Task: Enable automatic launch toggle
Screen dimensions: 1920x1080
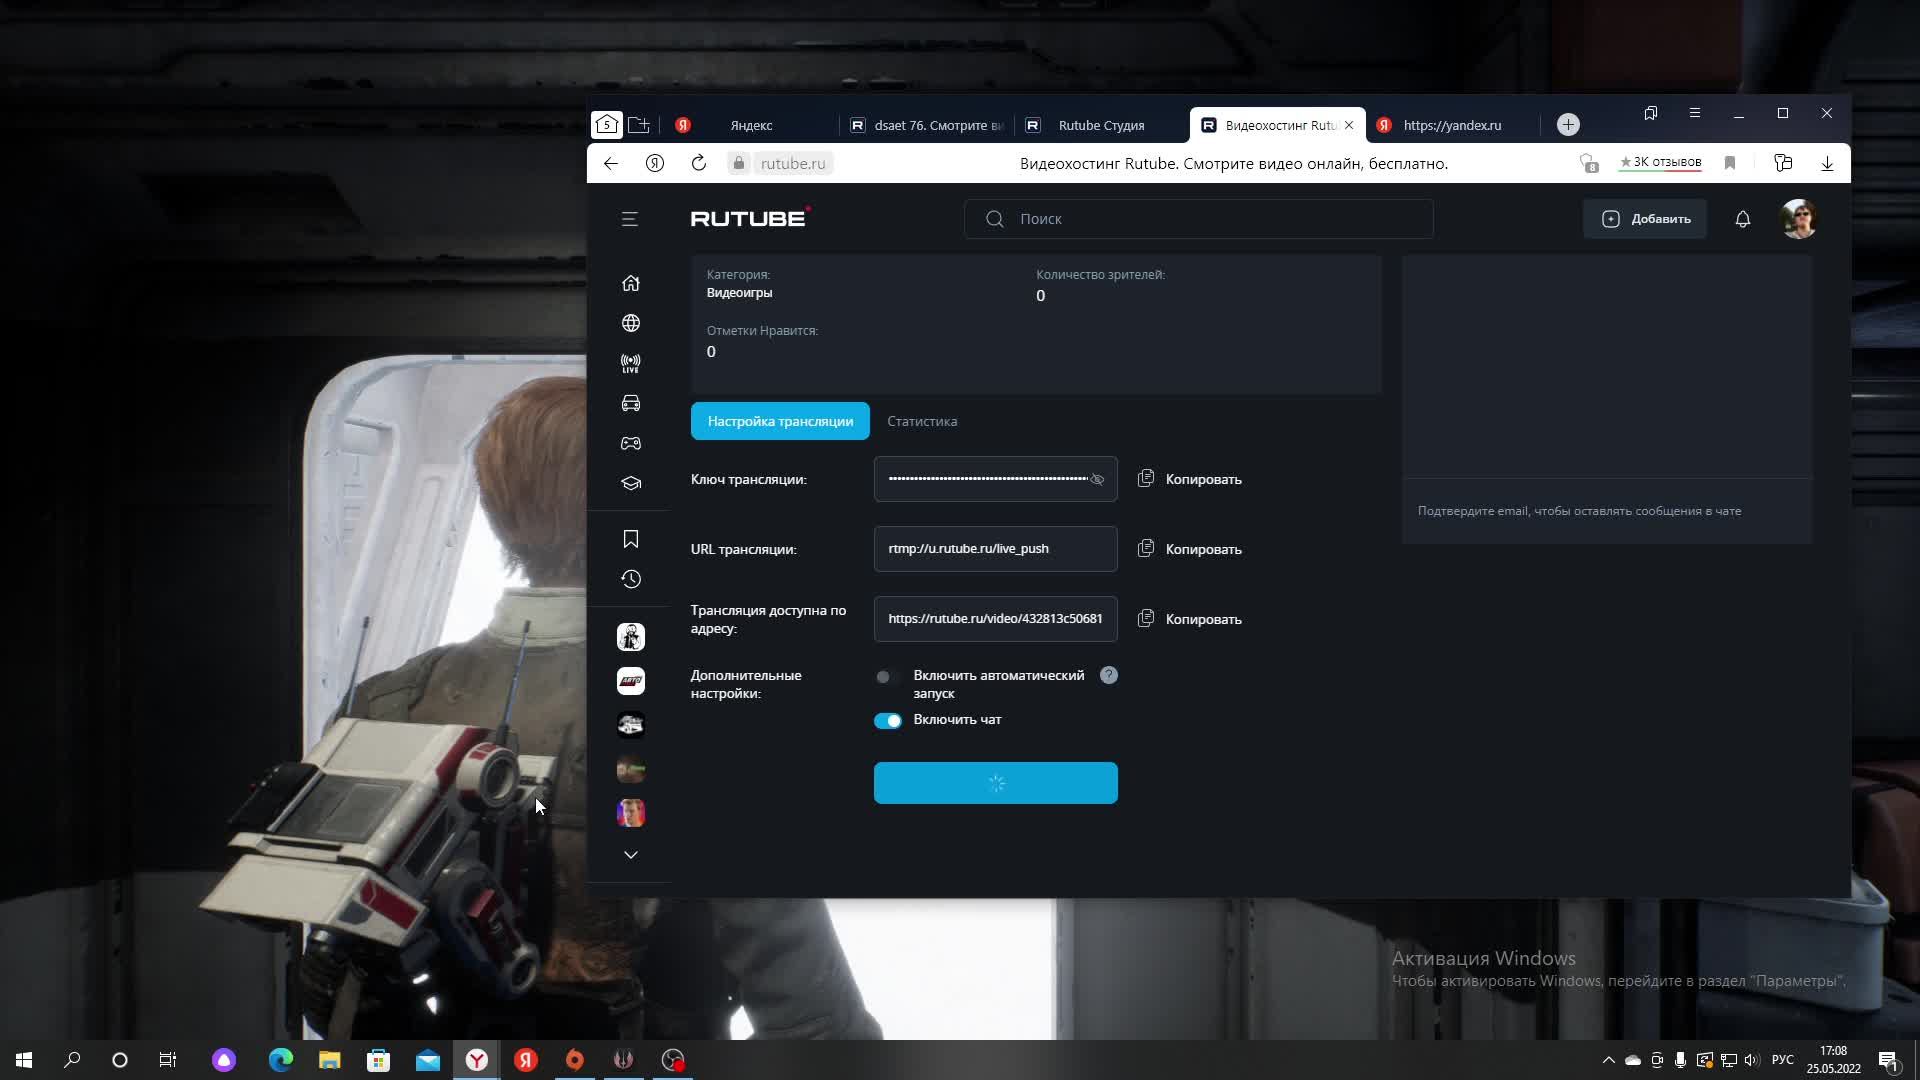Action: click(x=886, y=677)
